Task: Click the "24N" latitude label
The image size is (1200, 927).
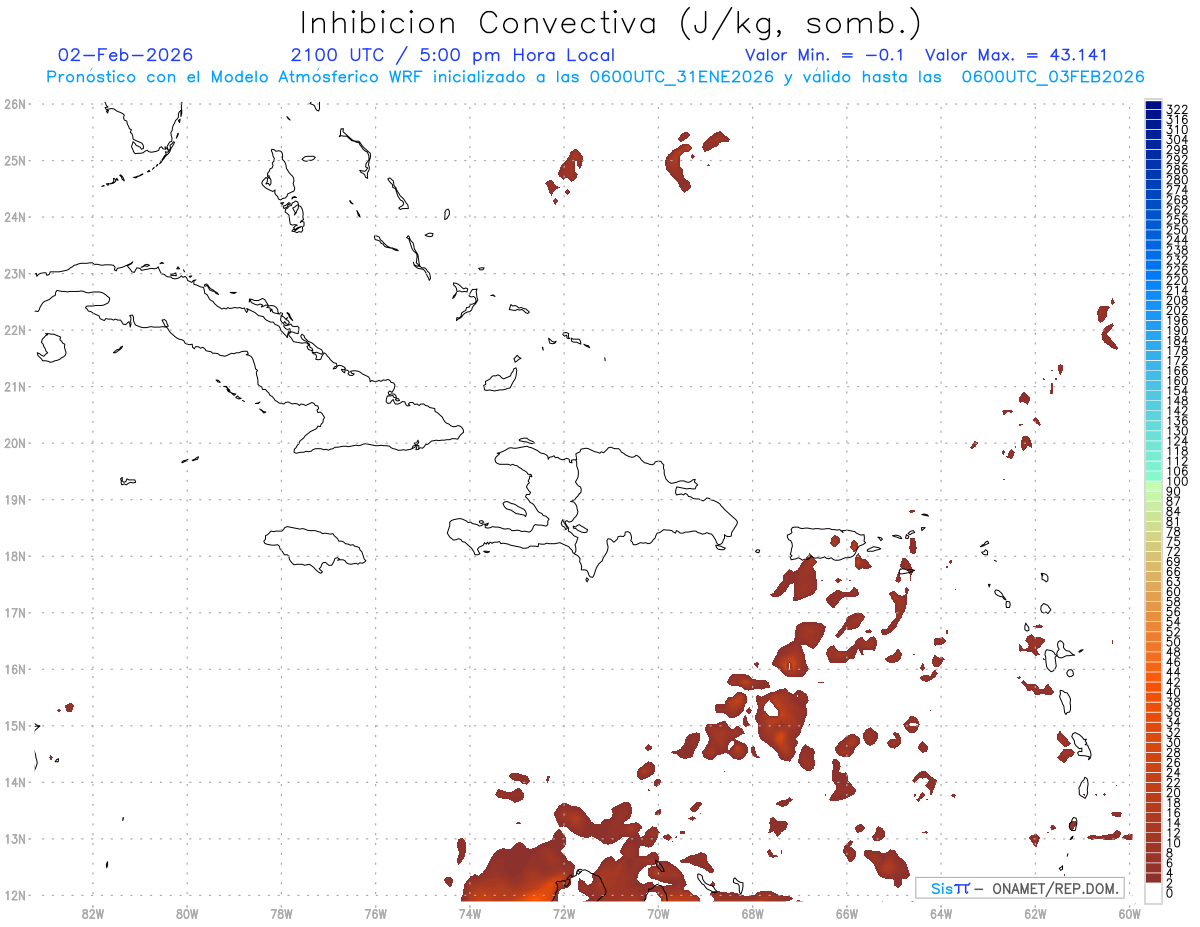Action: pyautogui.click(x=14, y=216)
